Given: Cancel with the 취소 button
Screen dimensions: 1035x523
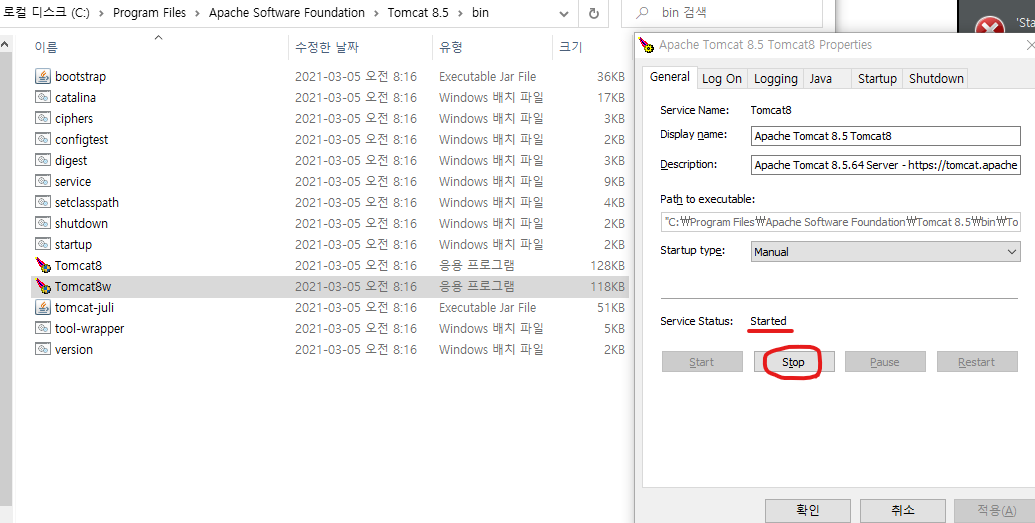Looking at the screenshot, I should (x=902, y=510).
